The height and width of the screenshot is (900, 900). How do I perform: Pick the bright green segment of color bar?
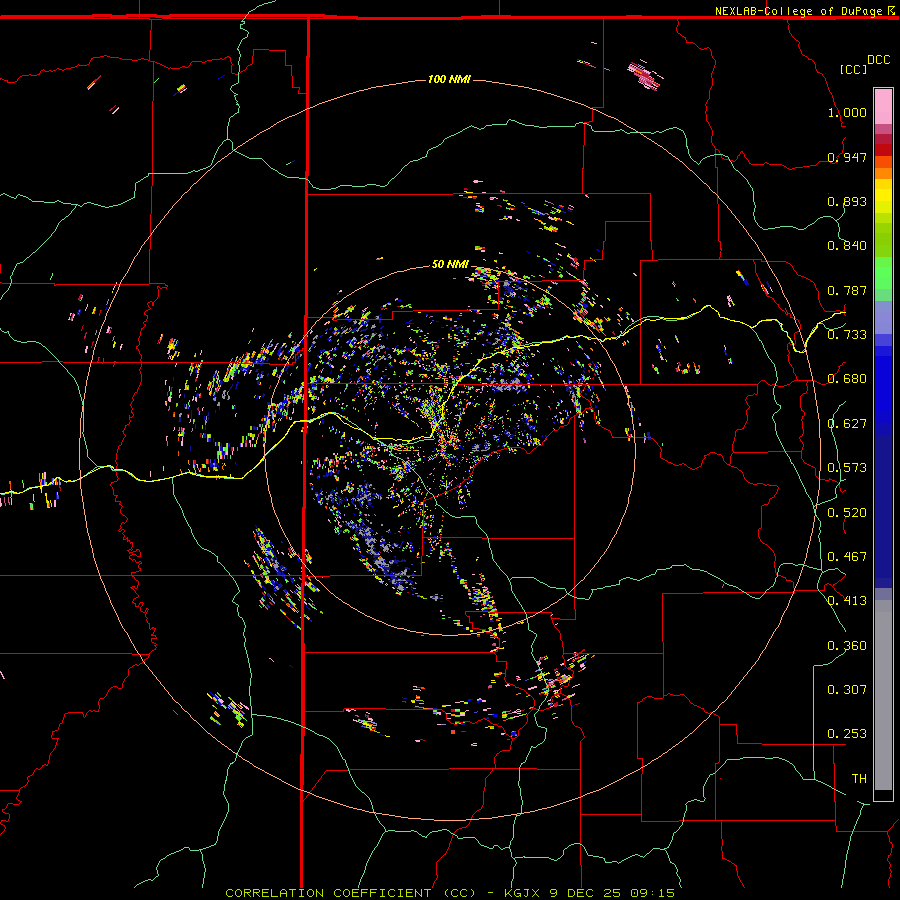pyautogui.click(x=883, y=274)
